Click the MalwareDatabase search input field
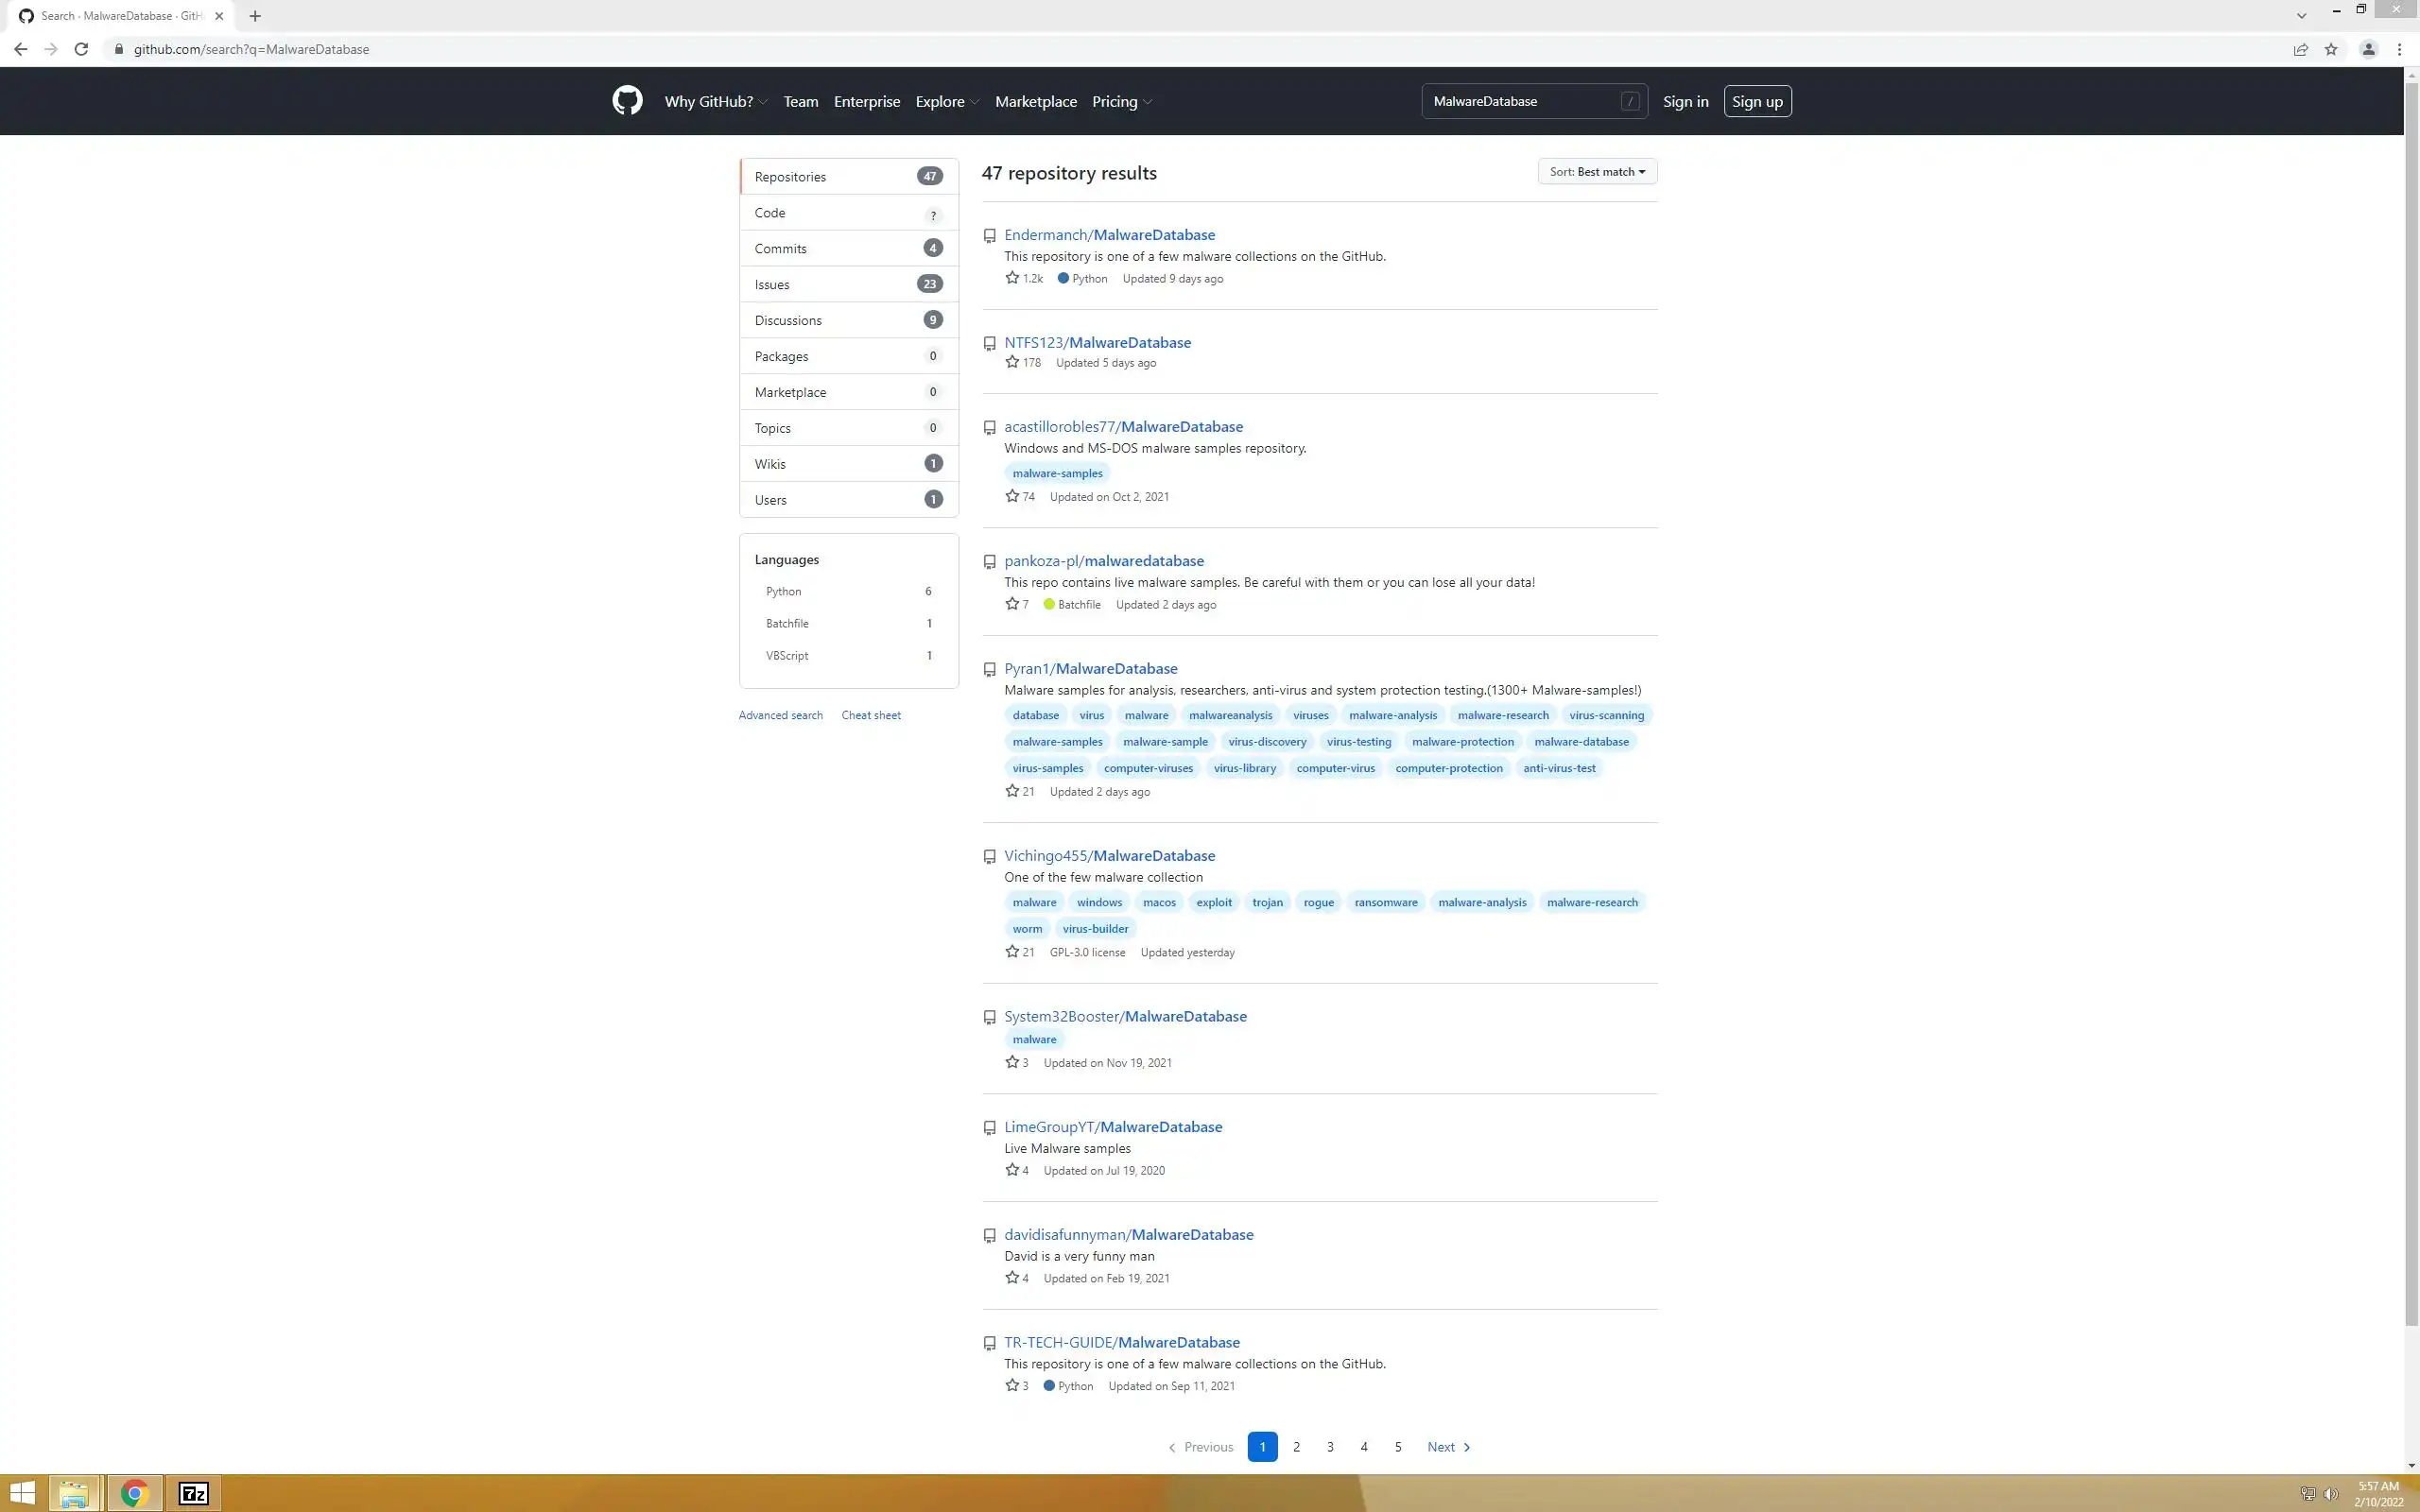The width and height of the screenshot is (2420, 1512). pos(1520,102)
